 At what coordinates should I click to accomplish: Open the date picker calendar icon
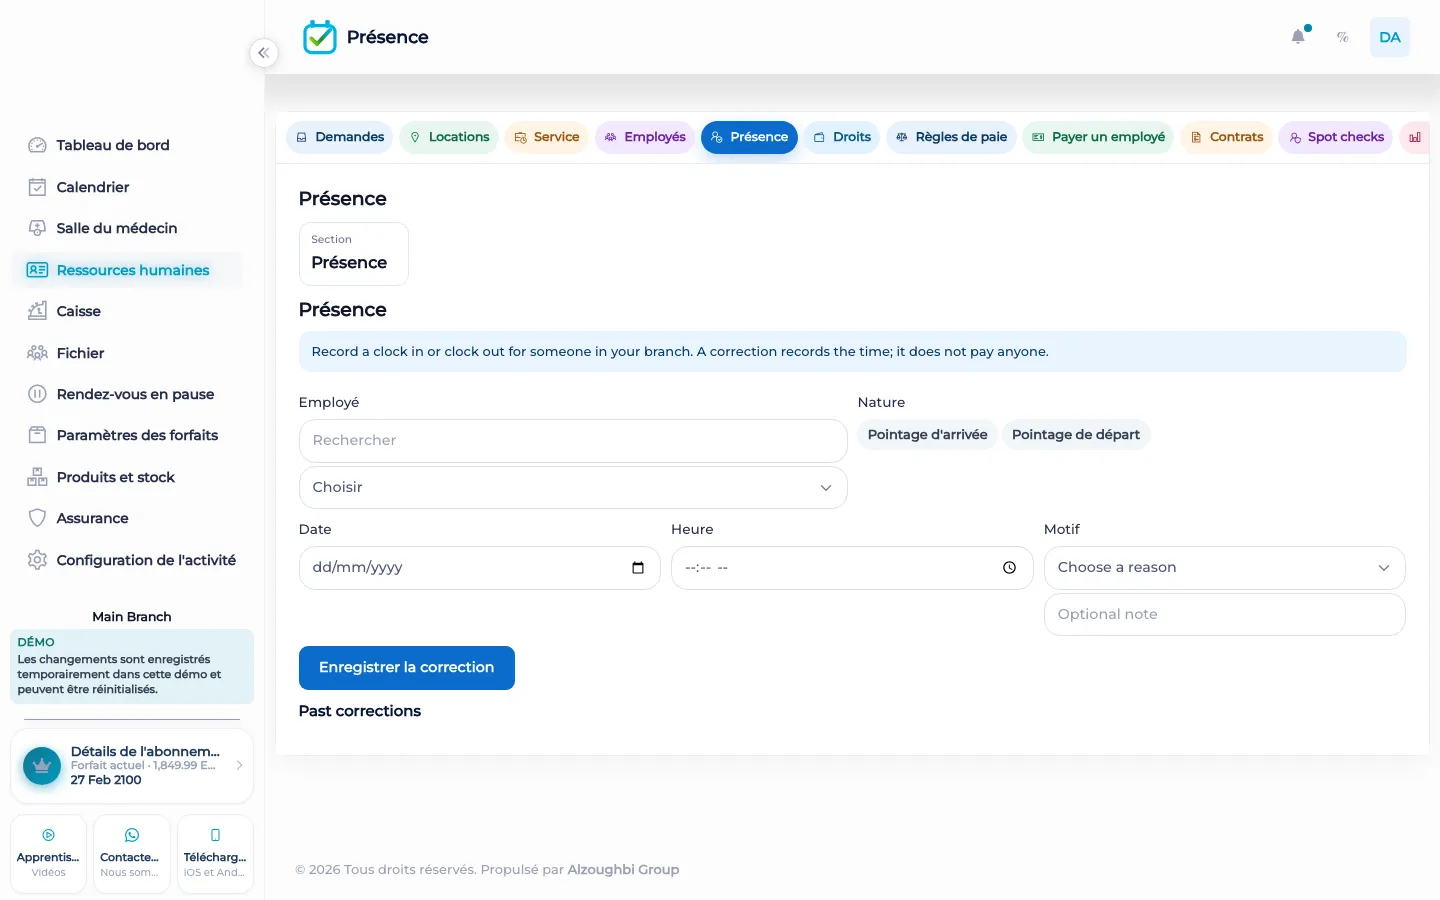pyautogui.click(x=638, y=568)
